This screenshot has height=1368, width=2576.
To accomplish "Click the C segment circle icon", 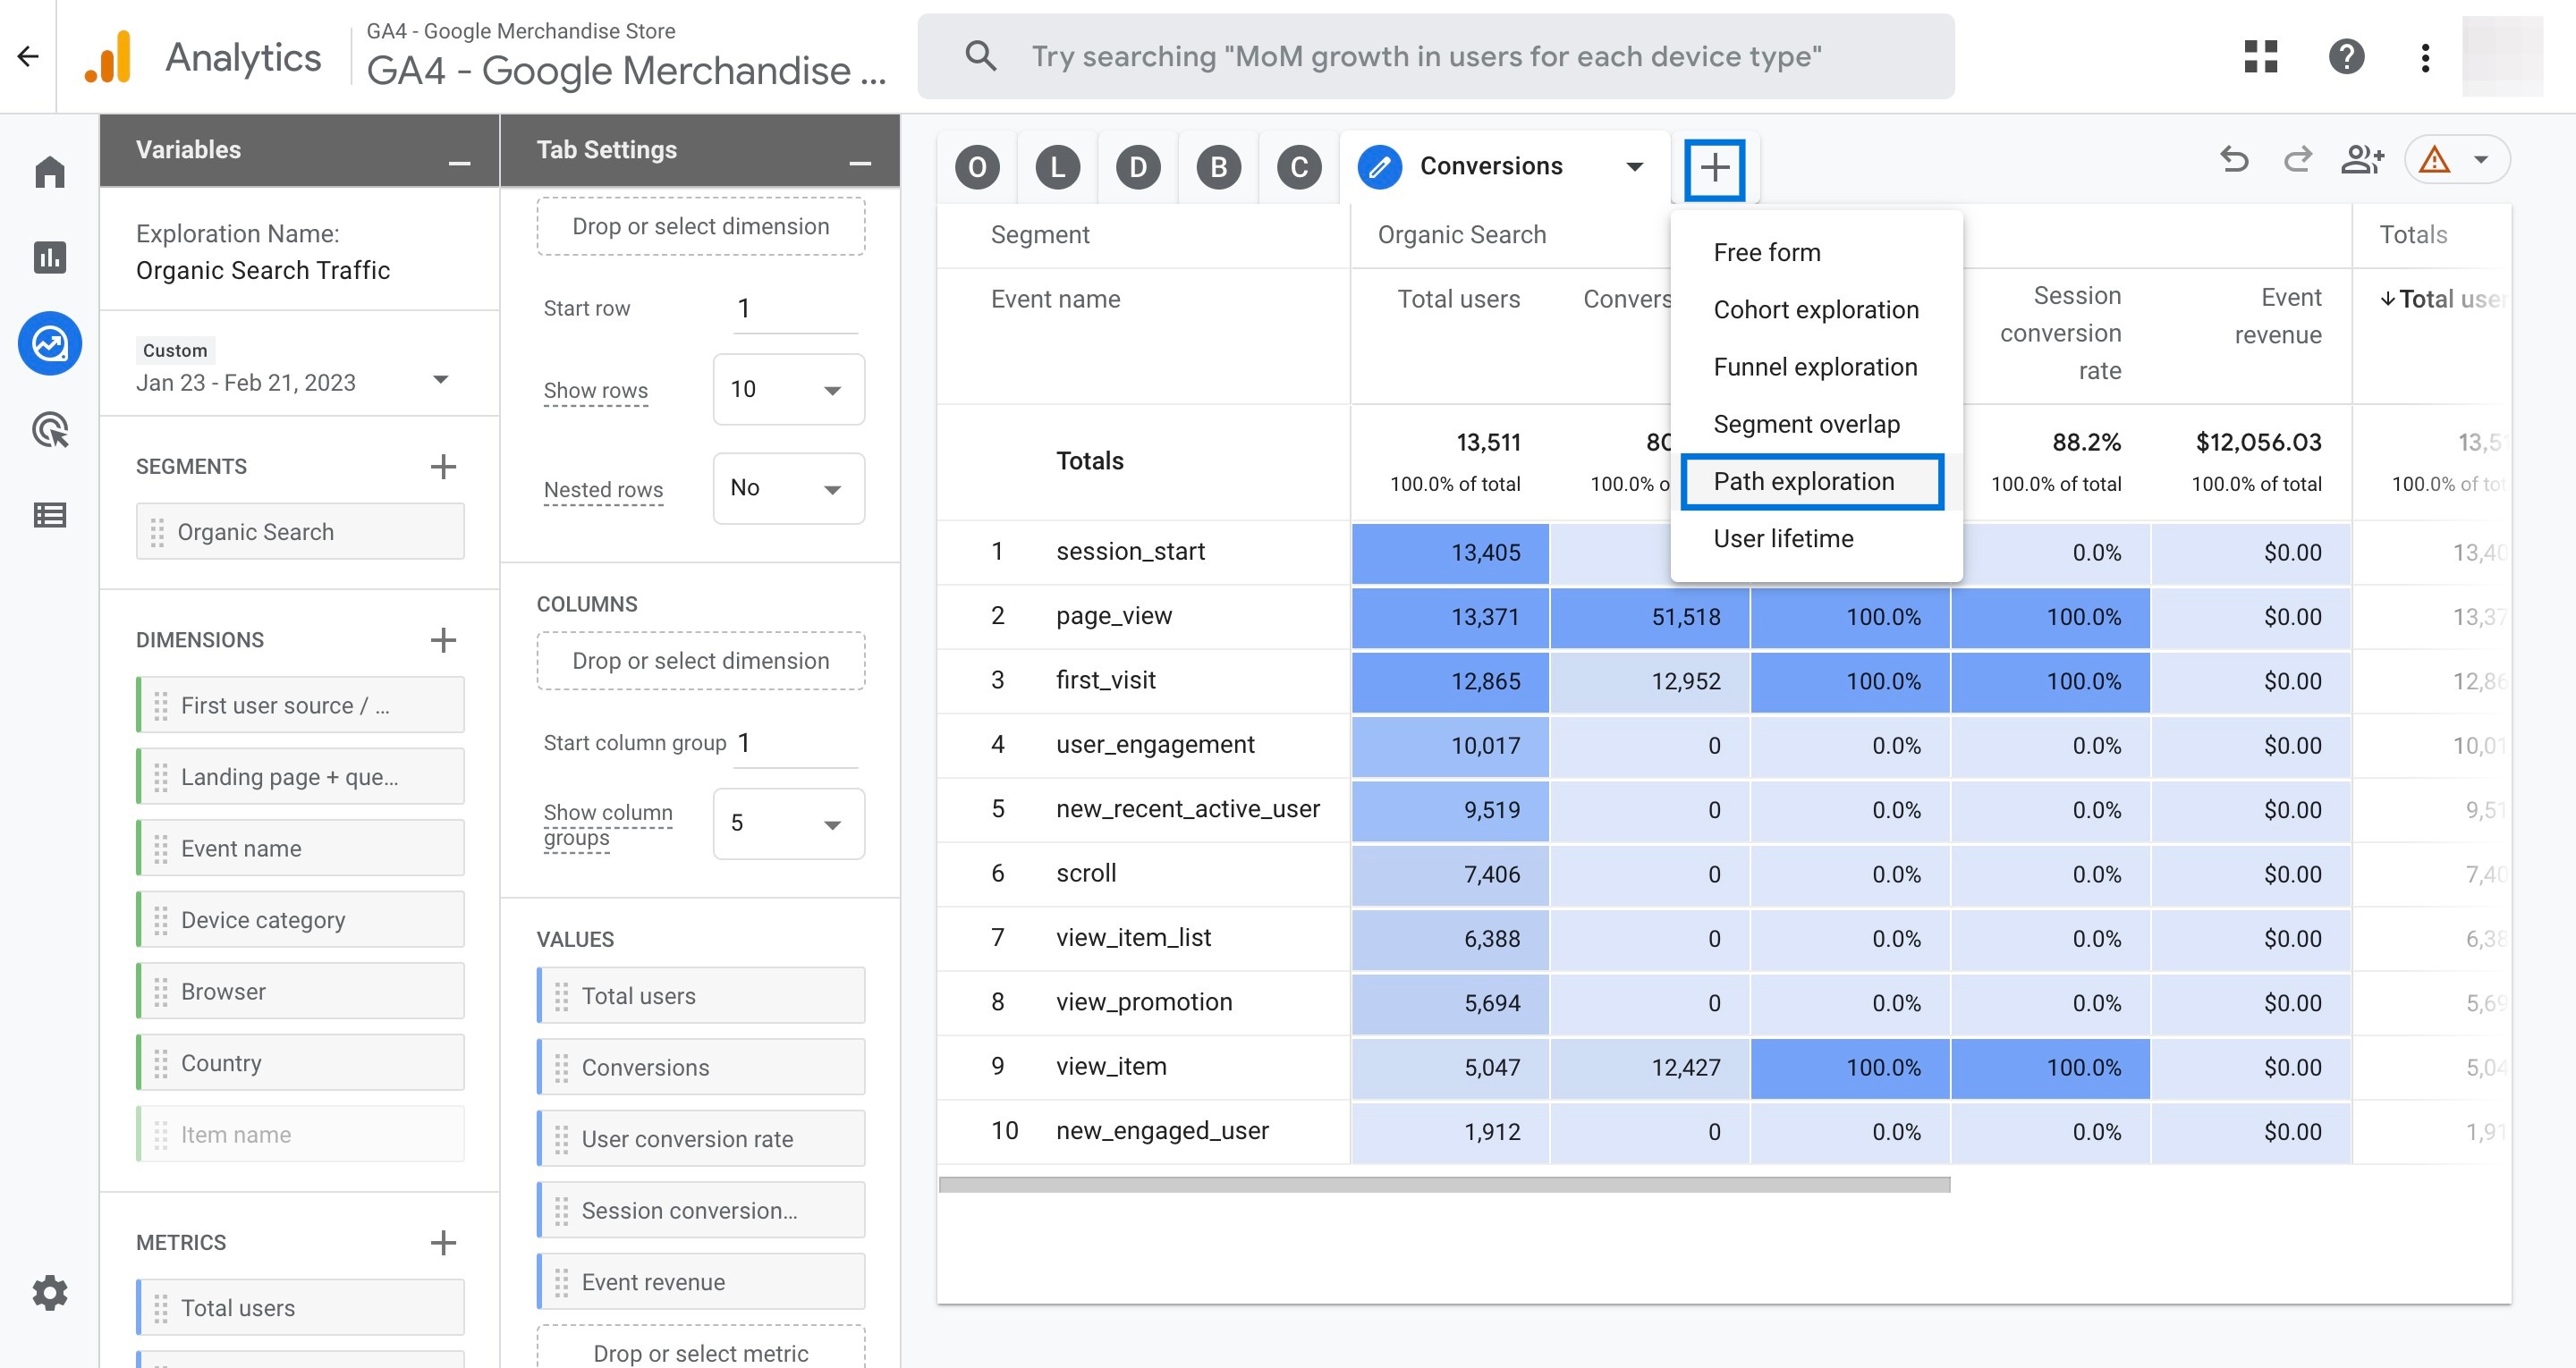I will pyautogui.click(x=1298, y=165).
